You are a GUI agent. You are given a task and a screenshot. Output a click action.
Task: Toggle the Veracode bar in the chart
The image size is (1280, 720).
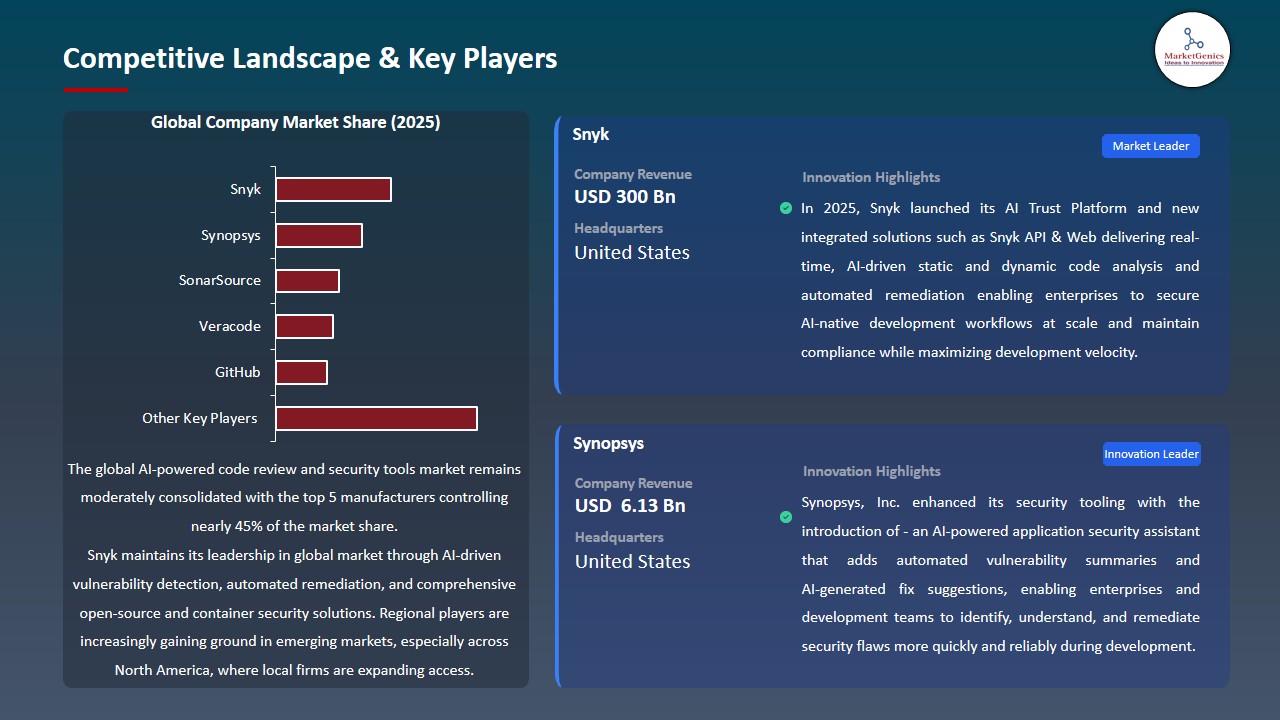click(x=305, y=326)
